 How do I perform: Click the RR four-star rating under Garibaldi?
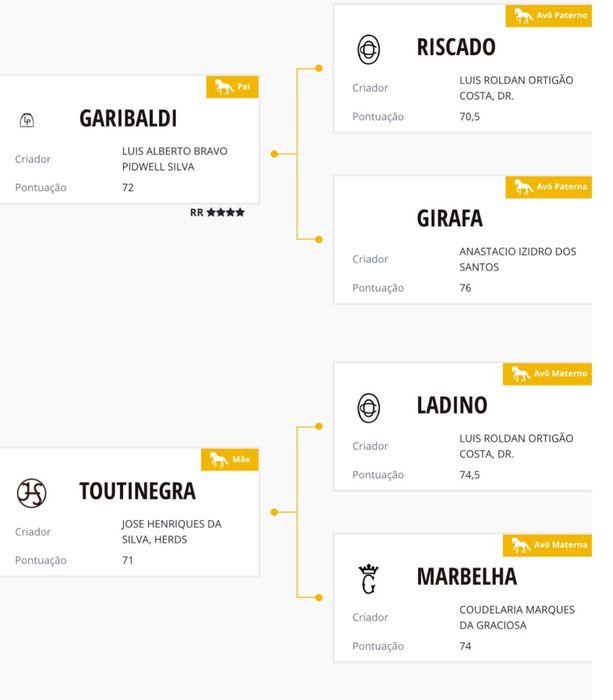[217, 213]
